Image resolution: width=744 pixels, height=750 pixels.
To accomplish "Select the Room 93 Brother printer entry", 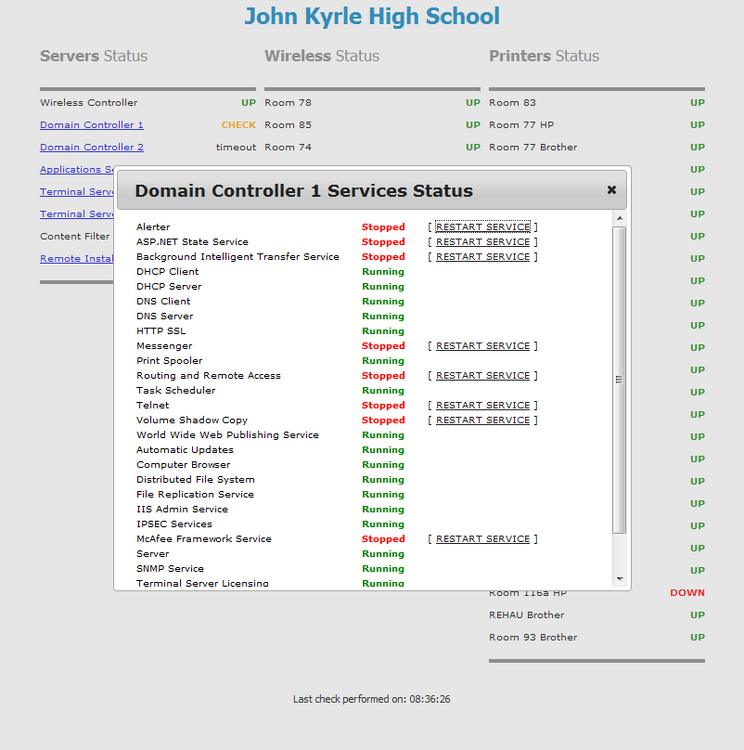I will click(x=597, y=637).
